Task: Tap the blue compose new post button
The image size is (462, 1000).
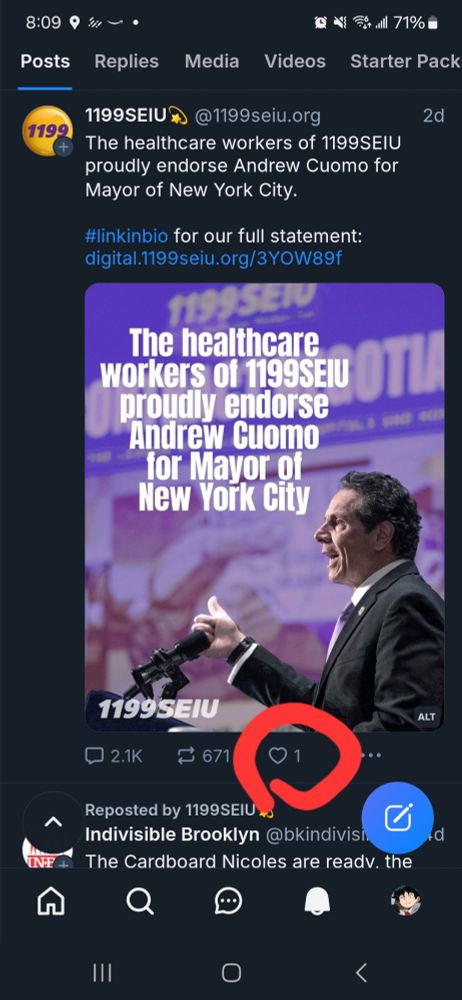Action: click(x=397, y=818)
